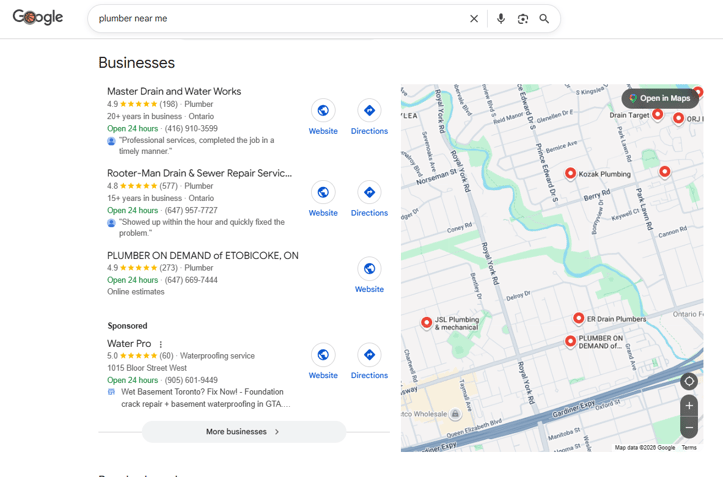Click Open in Maps button
The image size is (723, 477).
pyautogui.click(x=659, y=98)
